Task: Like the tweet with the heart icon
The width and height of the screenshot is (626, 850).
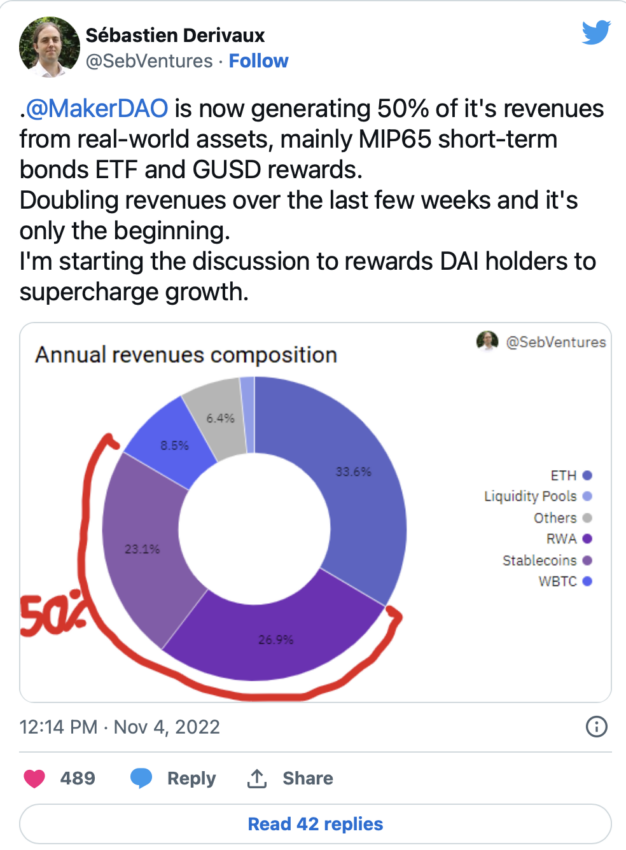Action: coord(34,778)
